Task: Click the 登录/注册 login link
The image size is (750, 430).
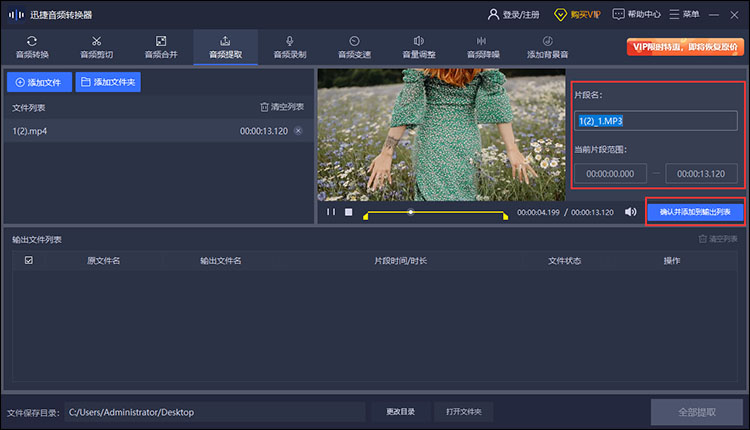Action: pos(514,15)
